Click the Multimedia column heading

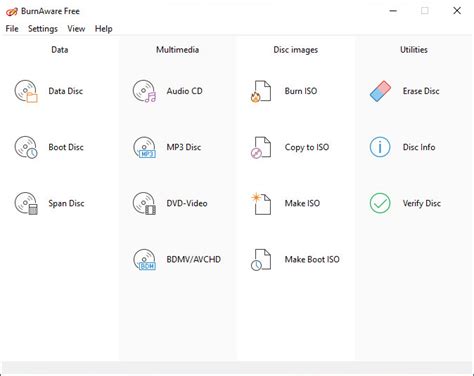click(178, 50)
